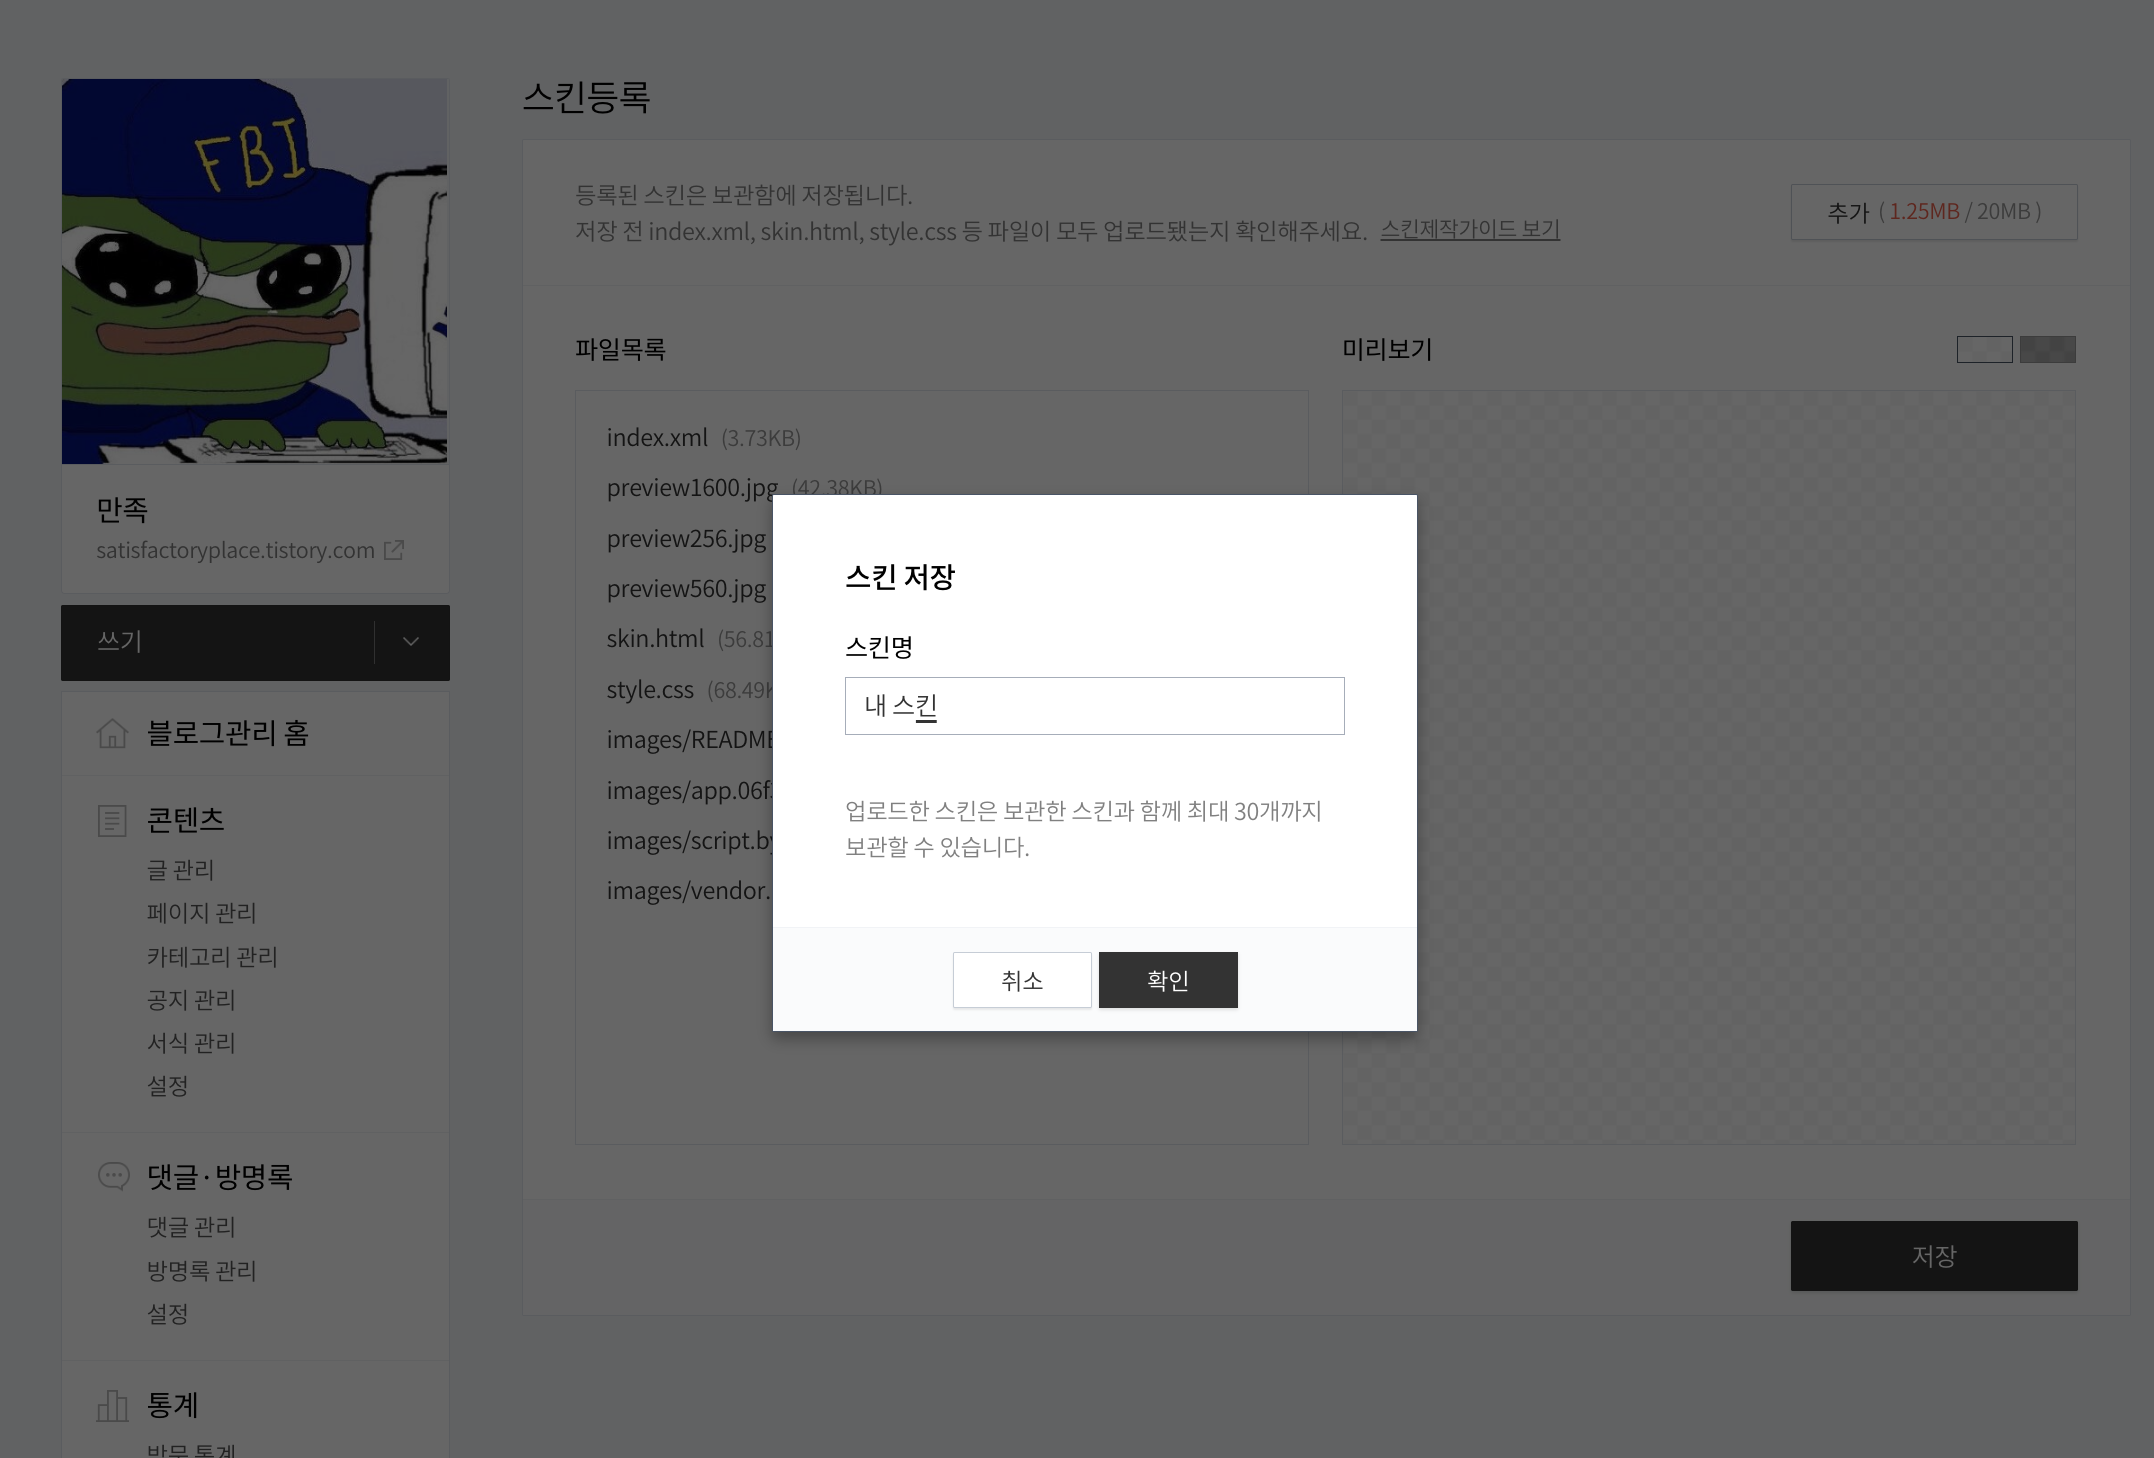Click the FBI frog profile image

[254, 271]
